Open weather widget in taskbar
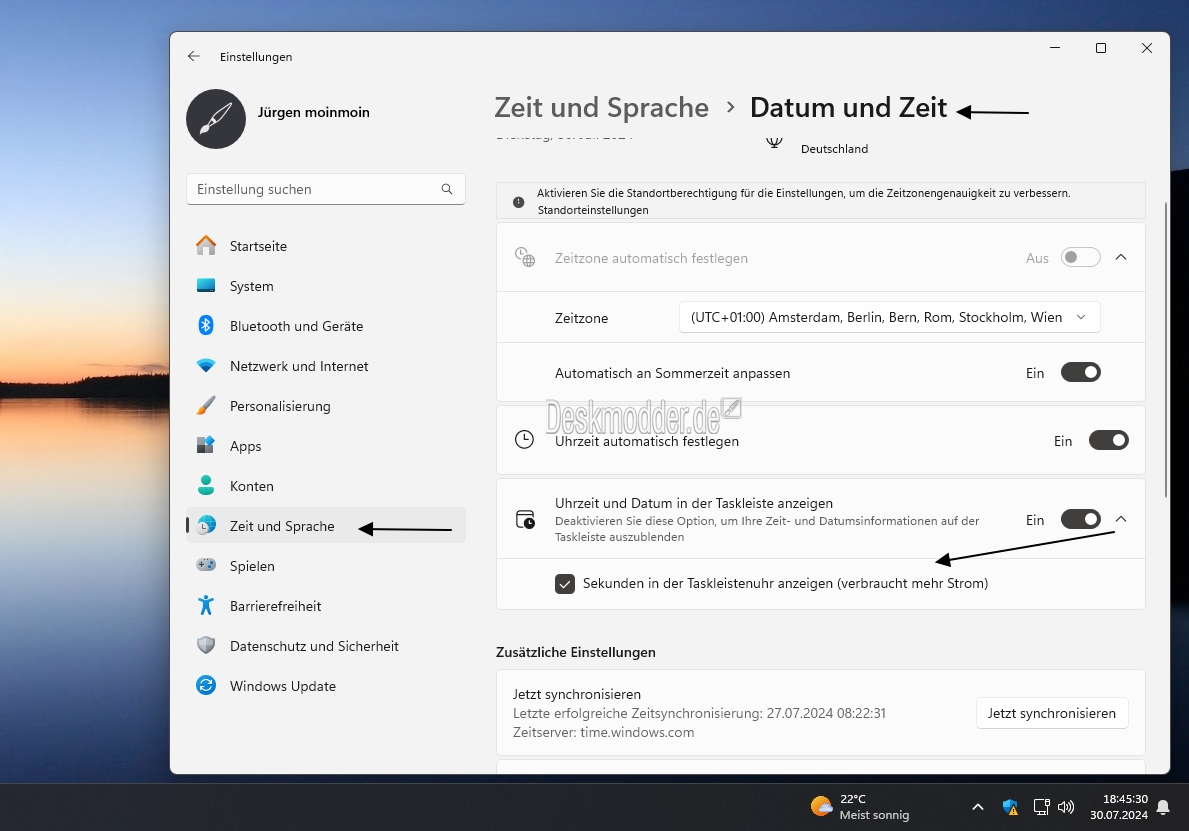Image resolution: width=1189 pixels, height=831 pixels. pyautogui.click(x=860, y=807)
